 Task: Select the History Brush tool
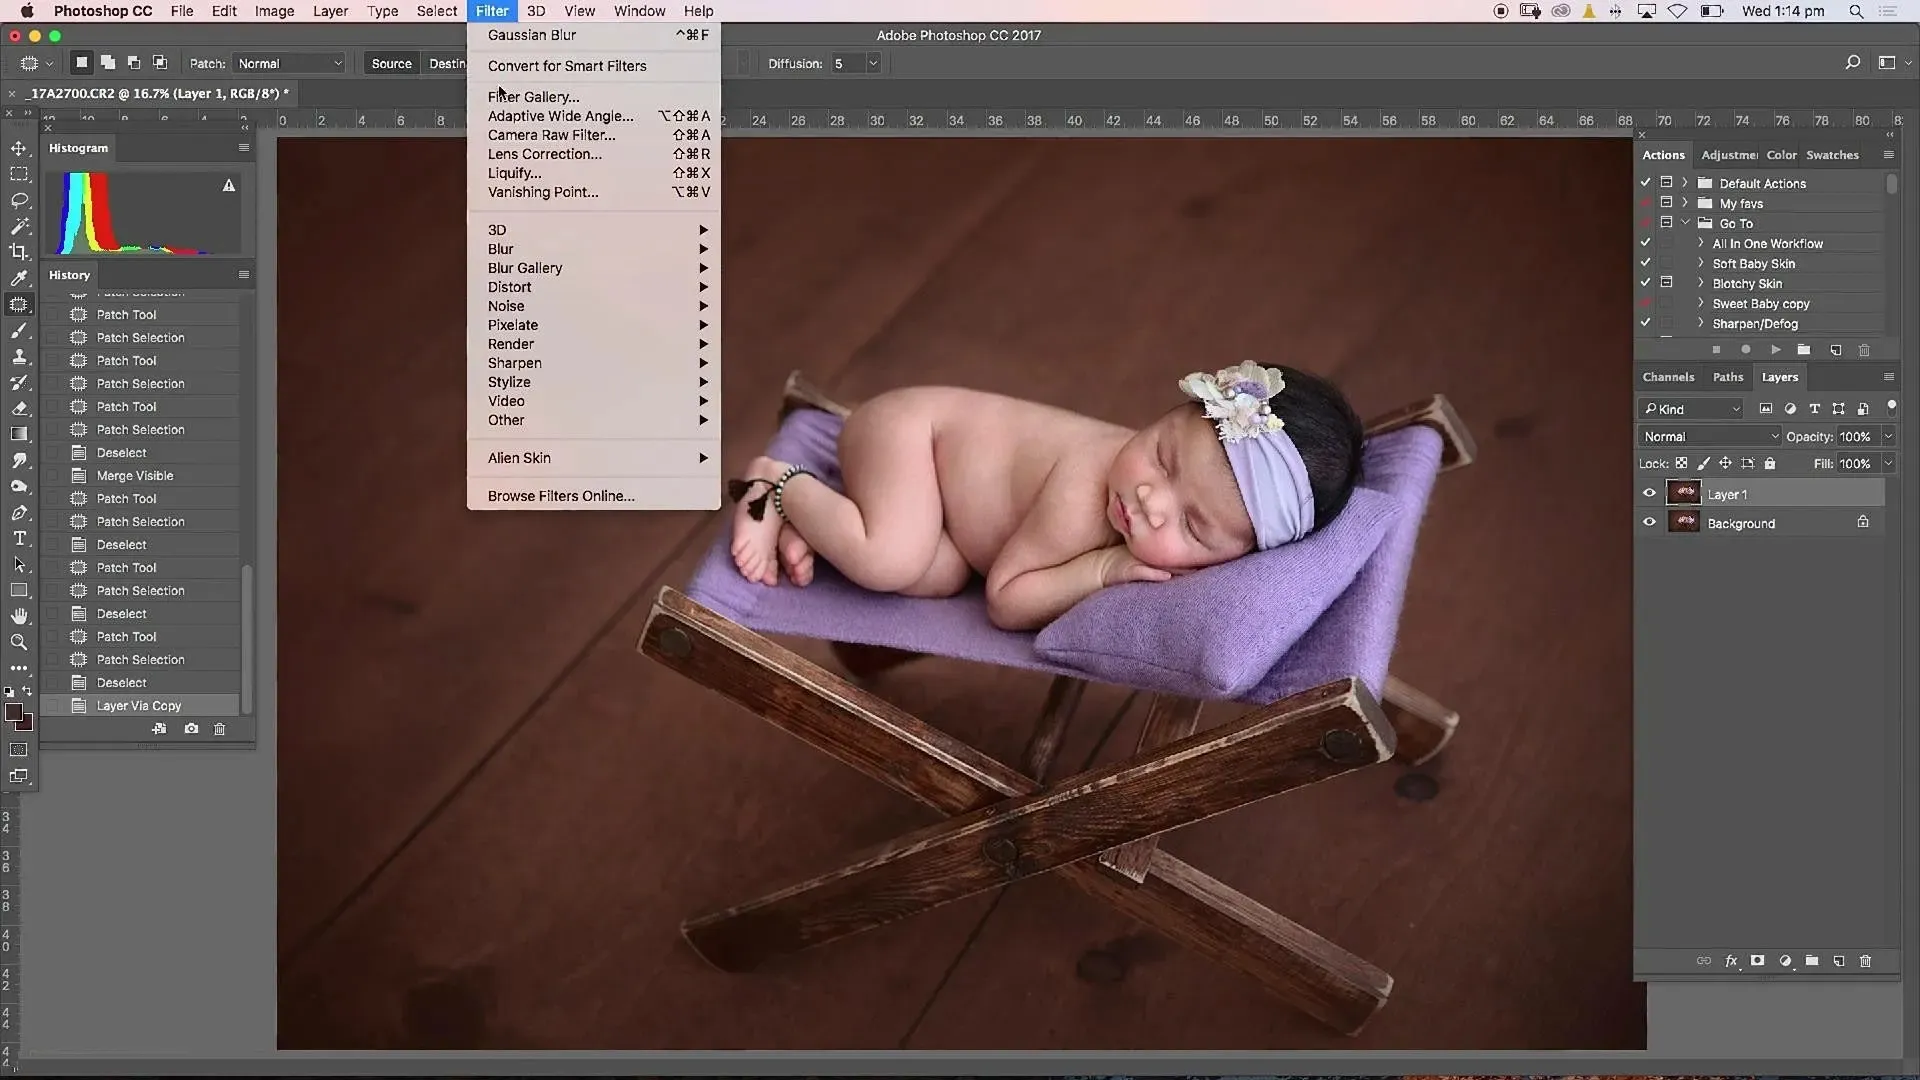[x=19, y=382]
